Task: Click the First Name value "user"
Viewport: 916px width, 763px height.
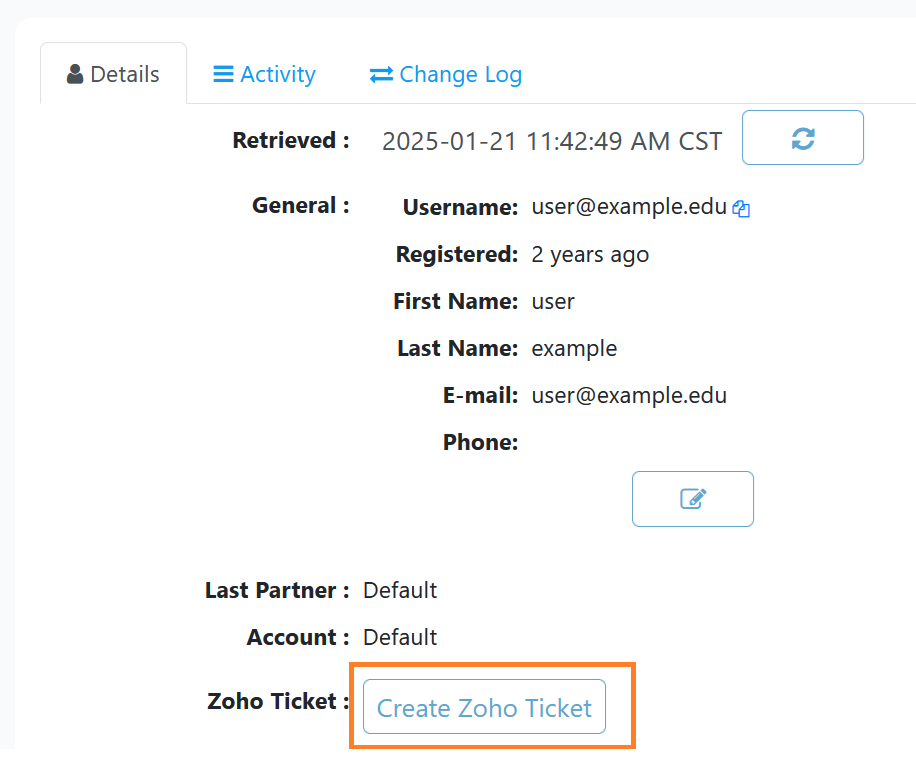Action: coord(553,301)
